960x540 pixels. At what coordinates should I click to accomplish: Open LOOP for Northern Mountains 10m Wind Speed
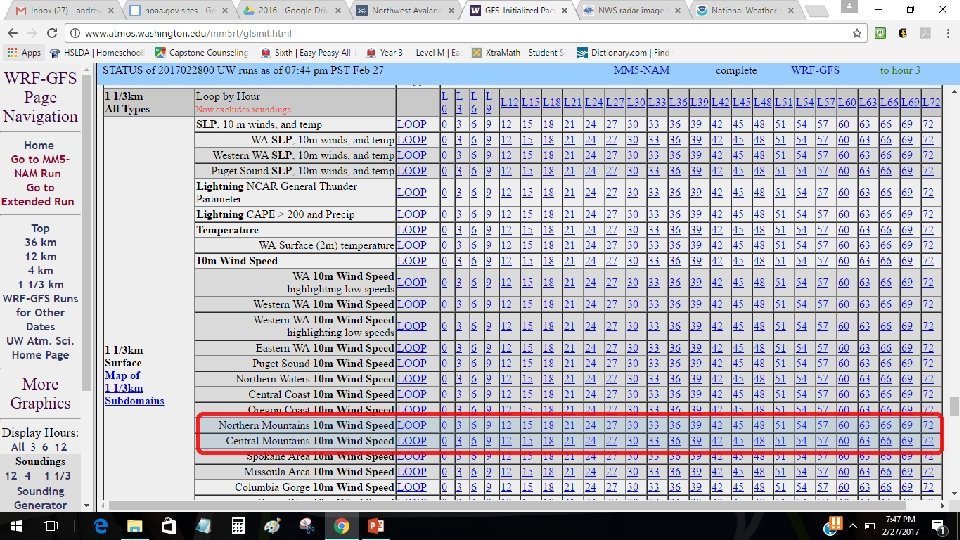click(x=411, y=425)
